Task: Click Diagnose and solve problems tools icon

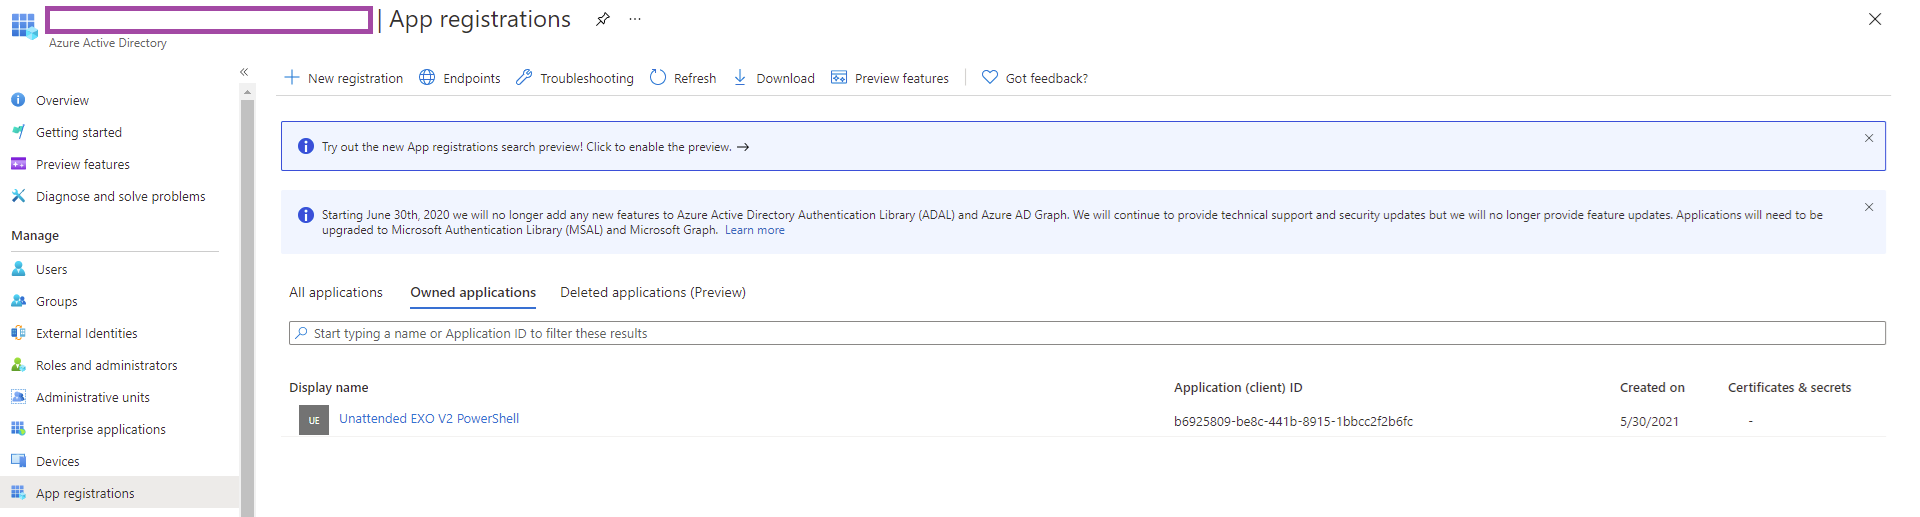Action: (x=18, y=196)
